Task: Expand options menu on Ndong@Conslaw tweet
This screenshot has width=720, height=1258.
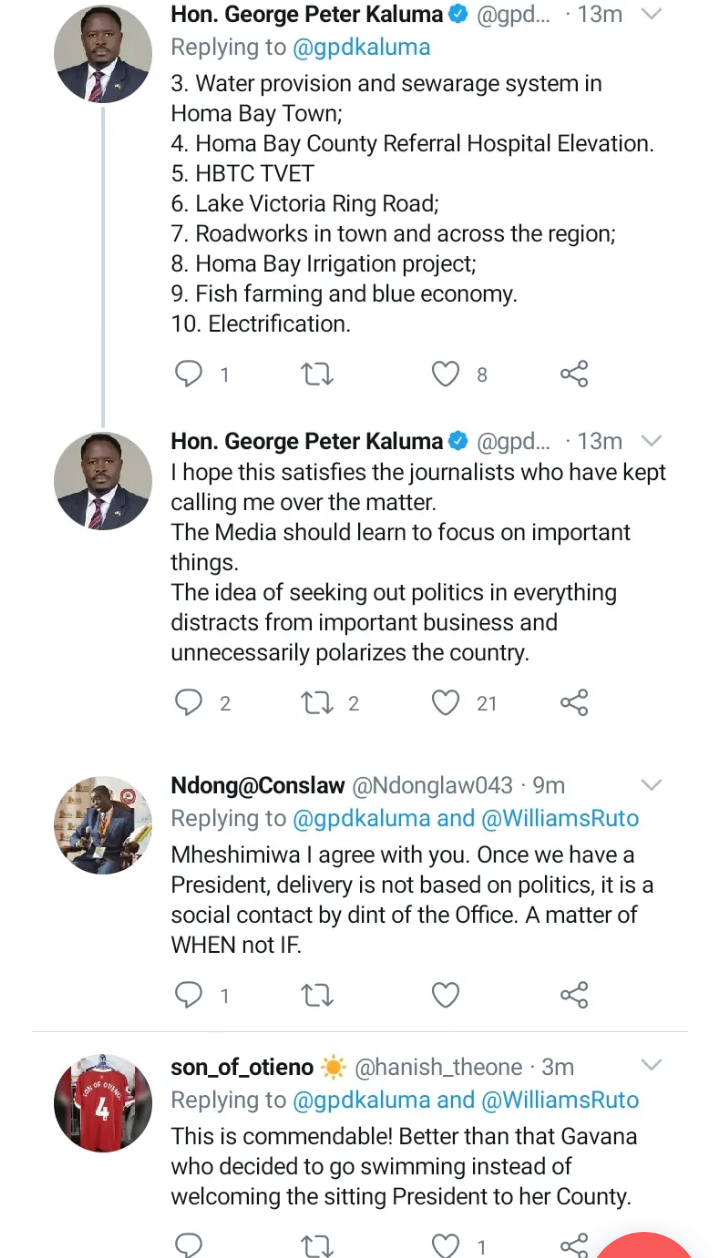Action: pyautogui.click(x=651, y=785)
